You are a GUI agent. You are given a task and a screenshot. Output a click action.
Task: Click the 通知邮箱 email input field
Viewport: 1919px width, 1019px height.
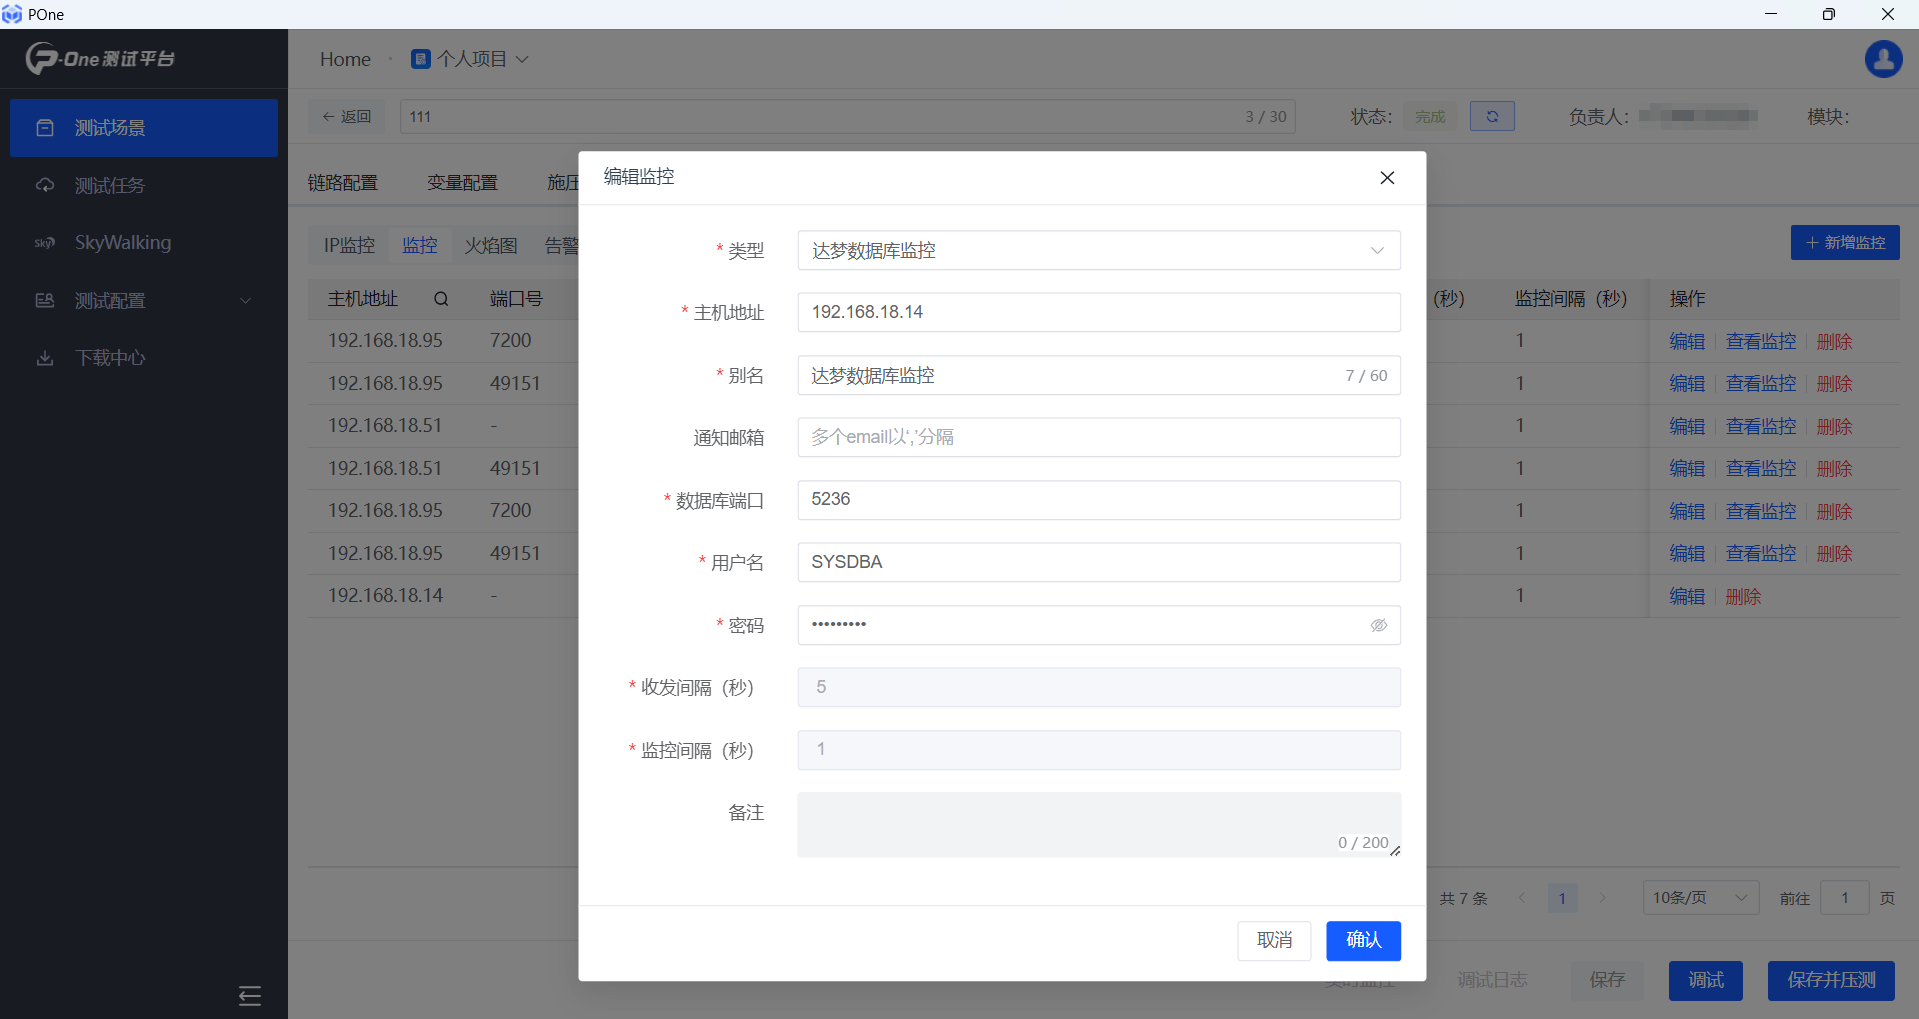[x=1098, y=438]
